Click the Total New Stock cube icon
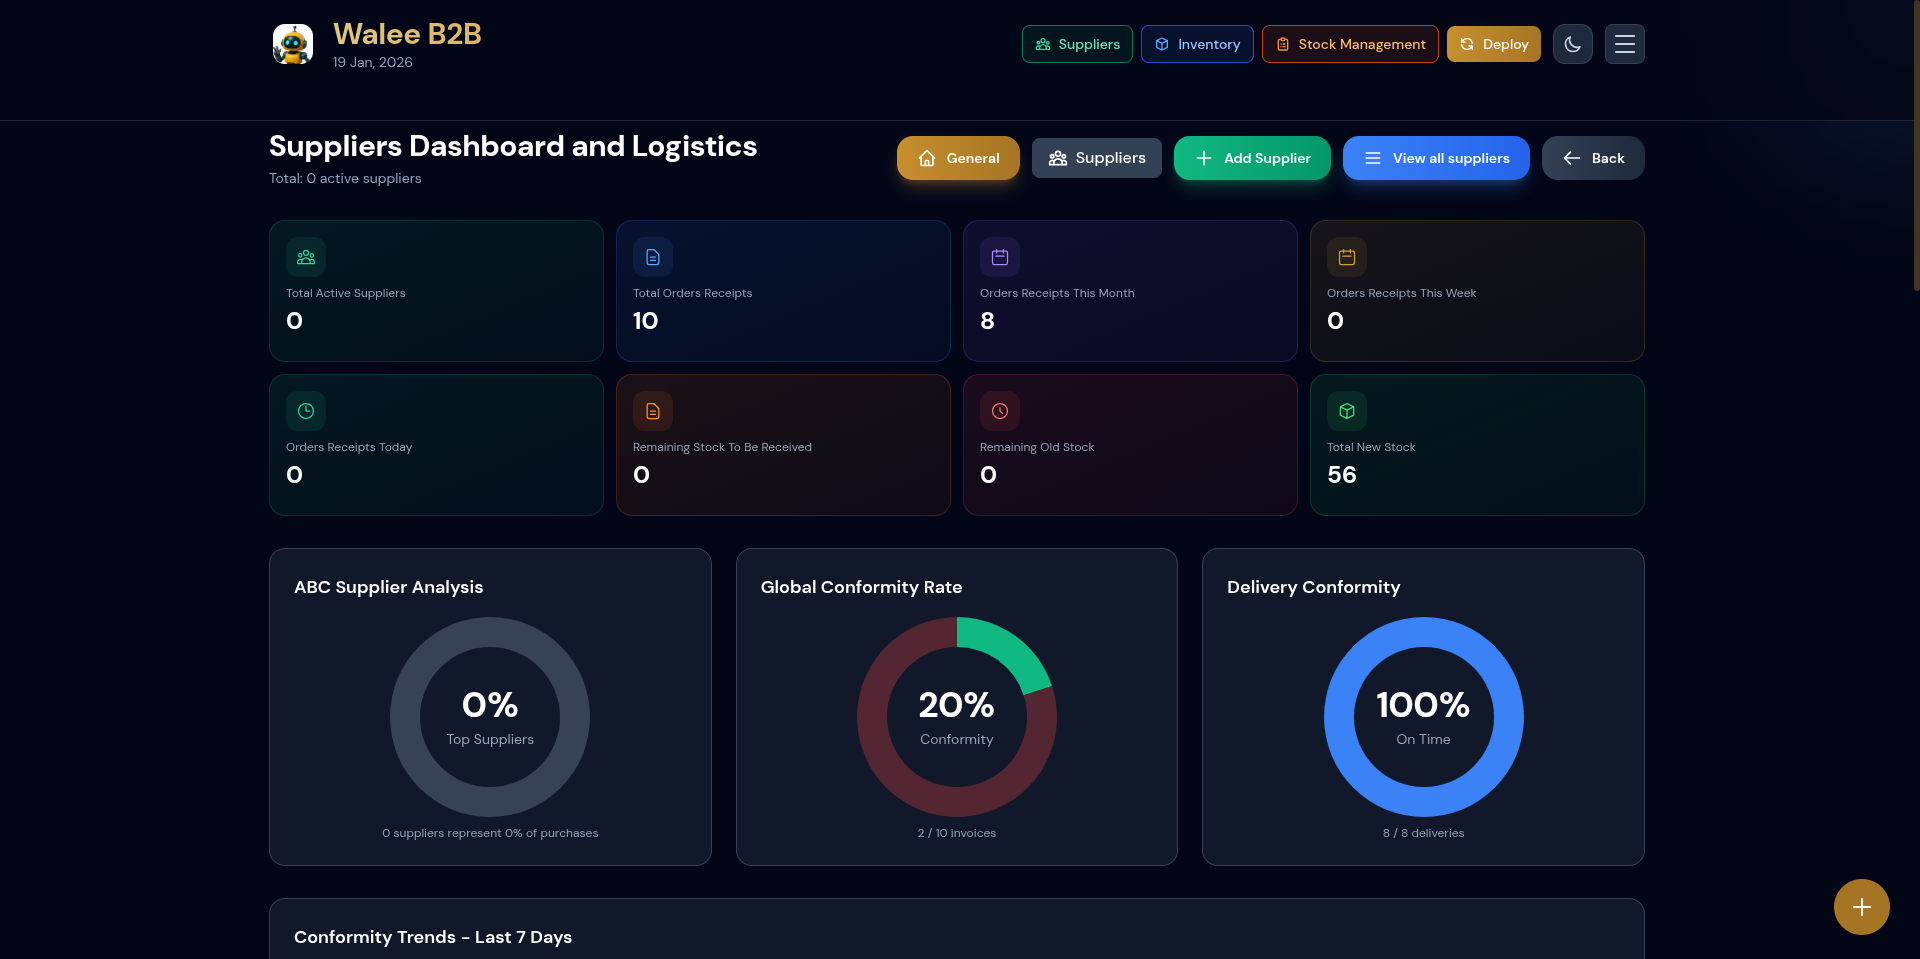This screenshot has height=959, width=1920. [x=1347, y=411]
